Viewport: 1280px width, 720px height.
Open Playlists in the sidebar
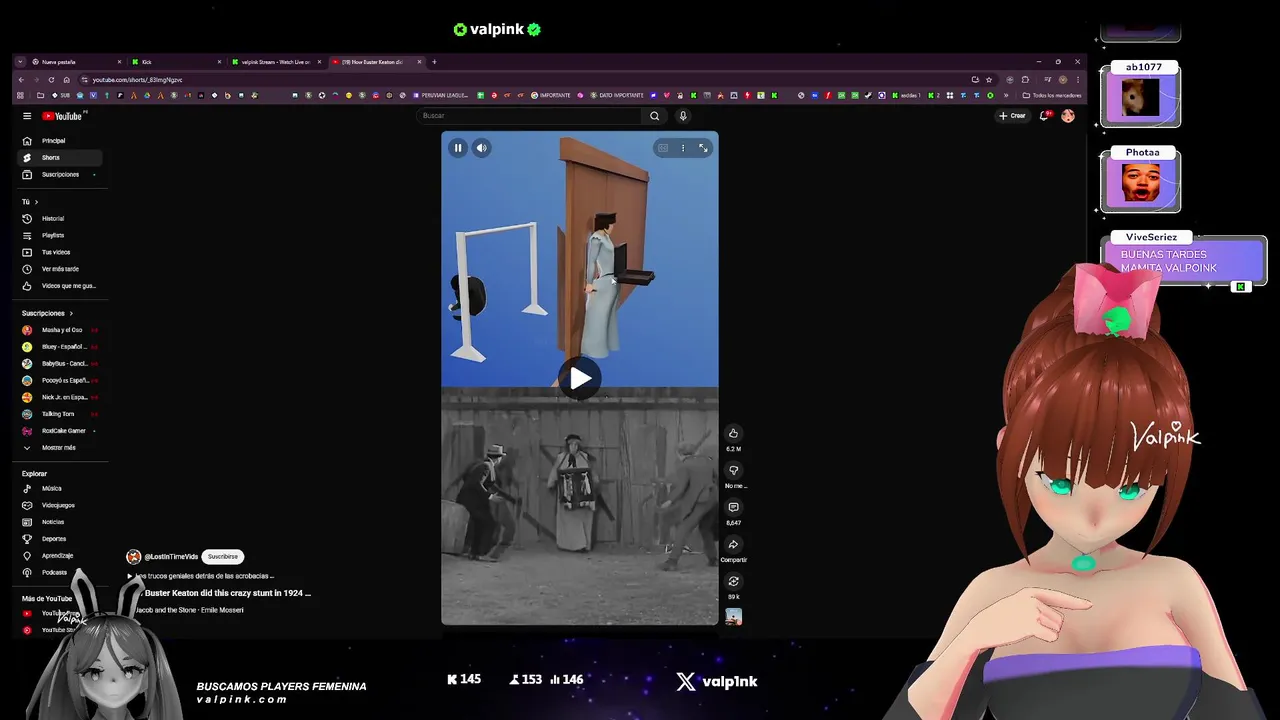point(60,235)
